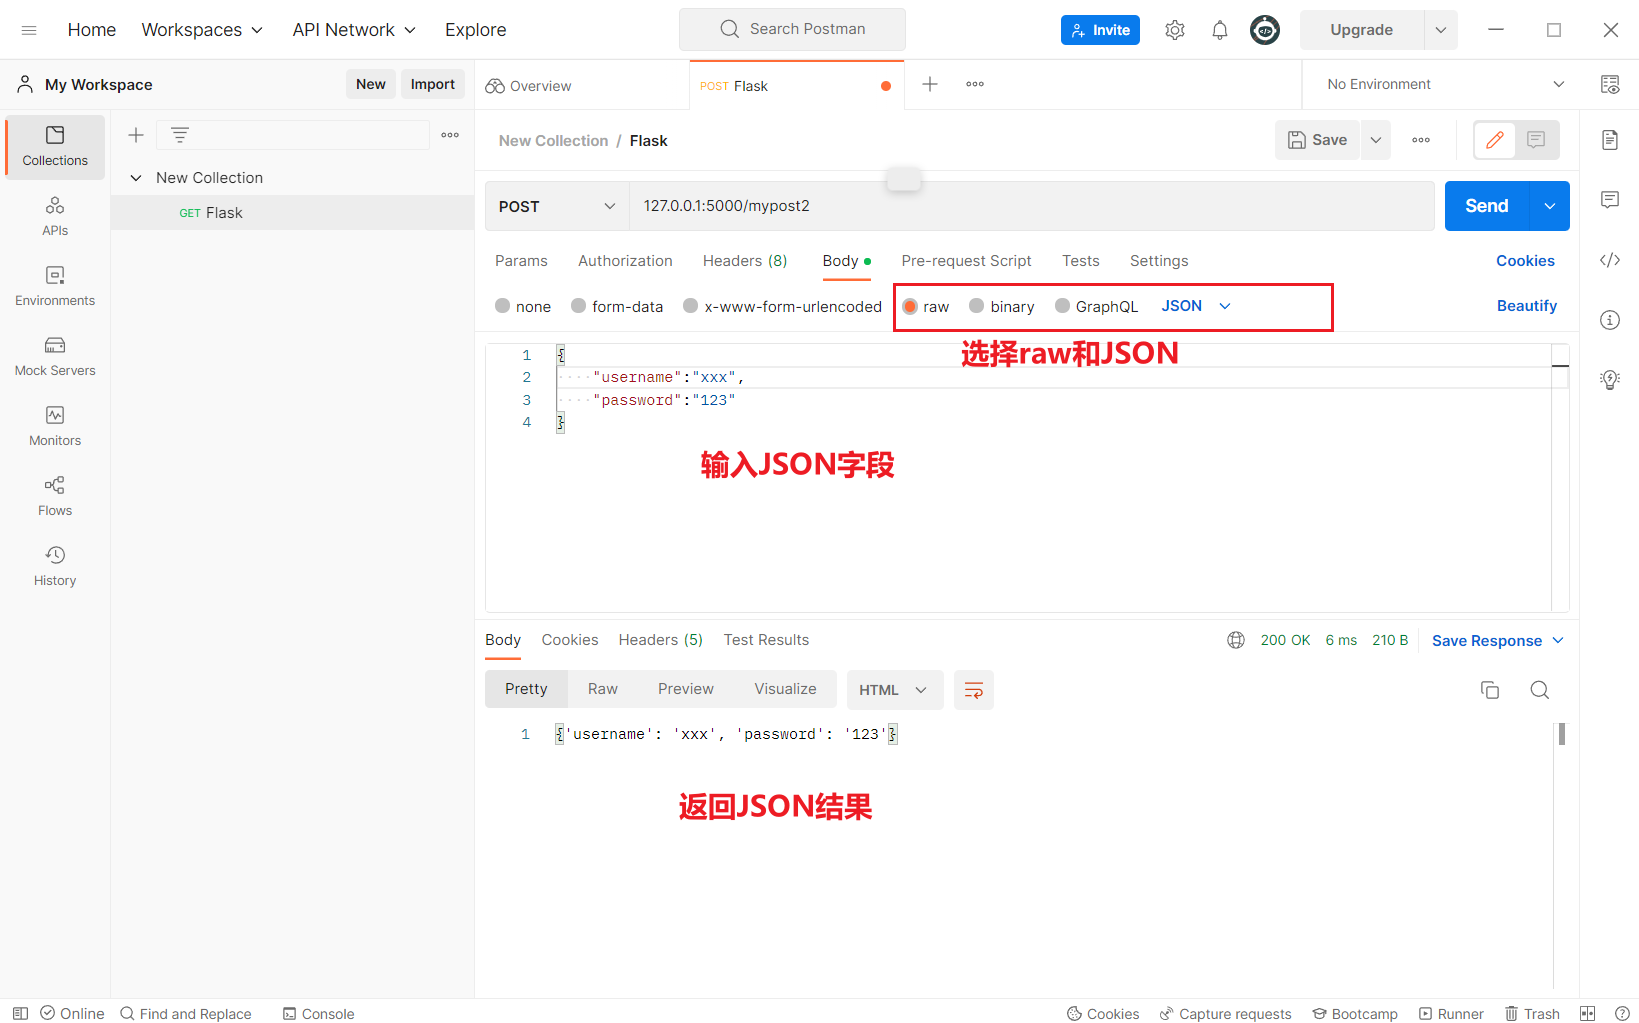Open the code snippet icon
The height and width of the screenshot is (1023, 1639).
(1610, 260)
